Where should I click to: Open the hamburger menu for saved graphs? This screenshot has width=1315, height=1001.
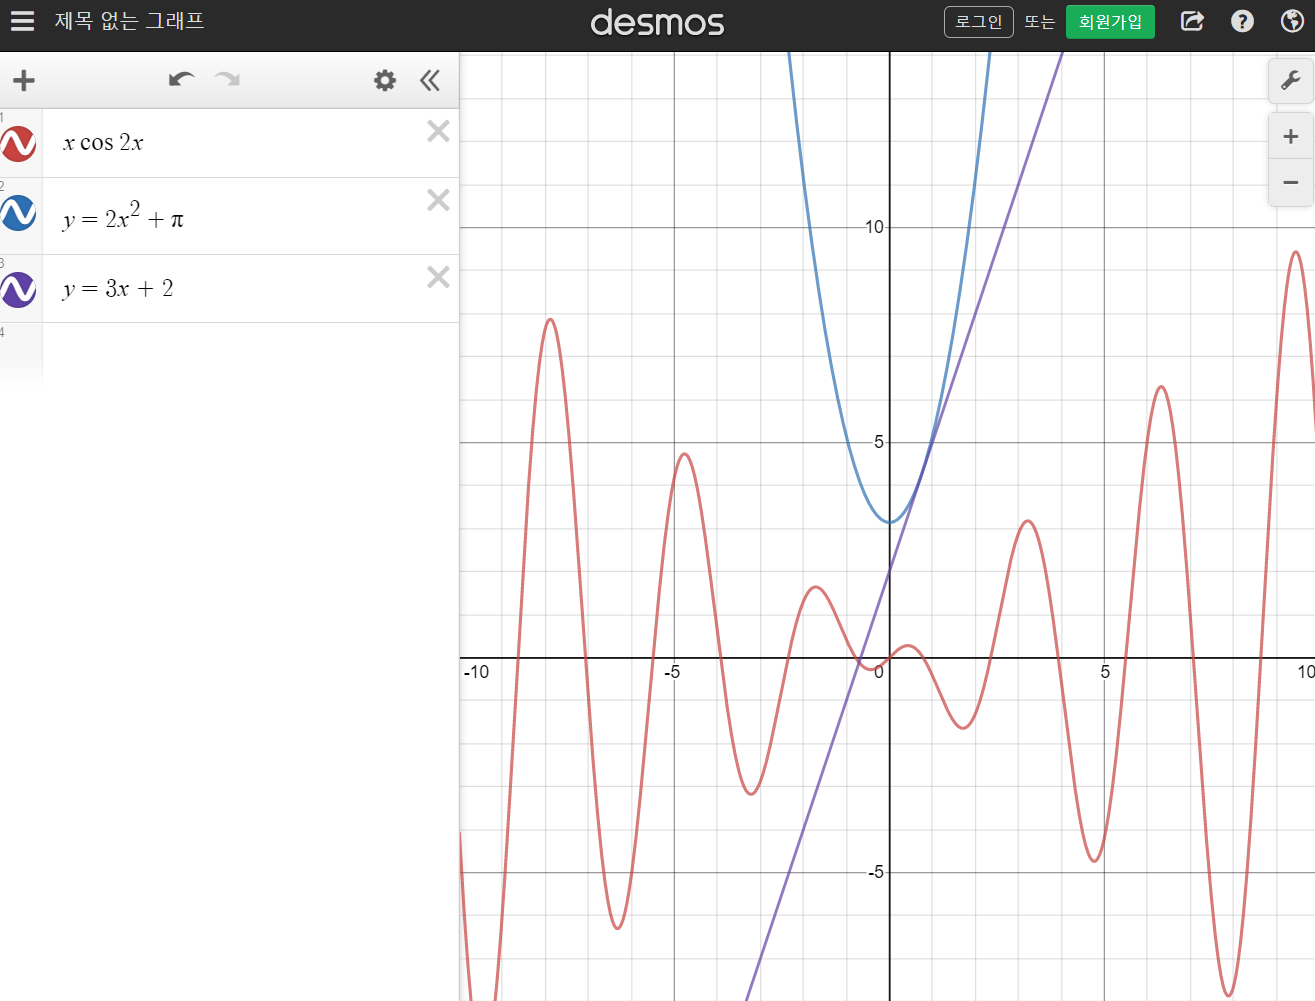coord(22,21)
